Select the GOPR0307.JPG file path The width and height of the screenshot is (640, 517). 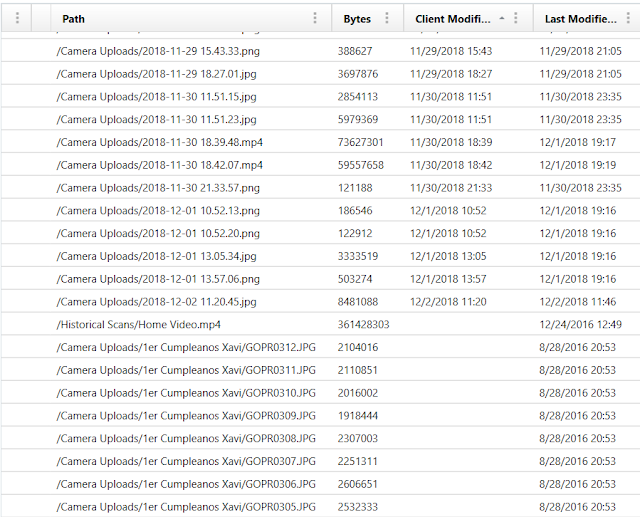coord(186,462)
